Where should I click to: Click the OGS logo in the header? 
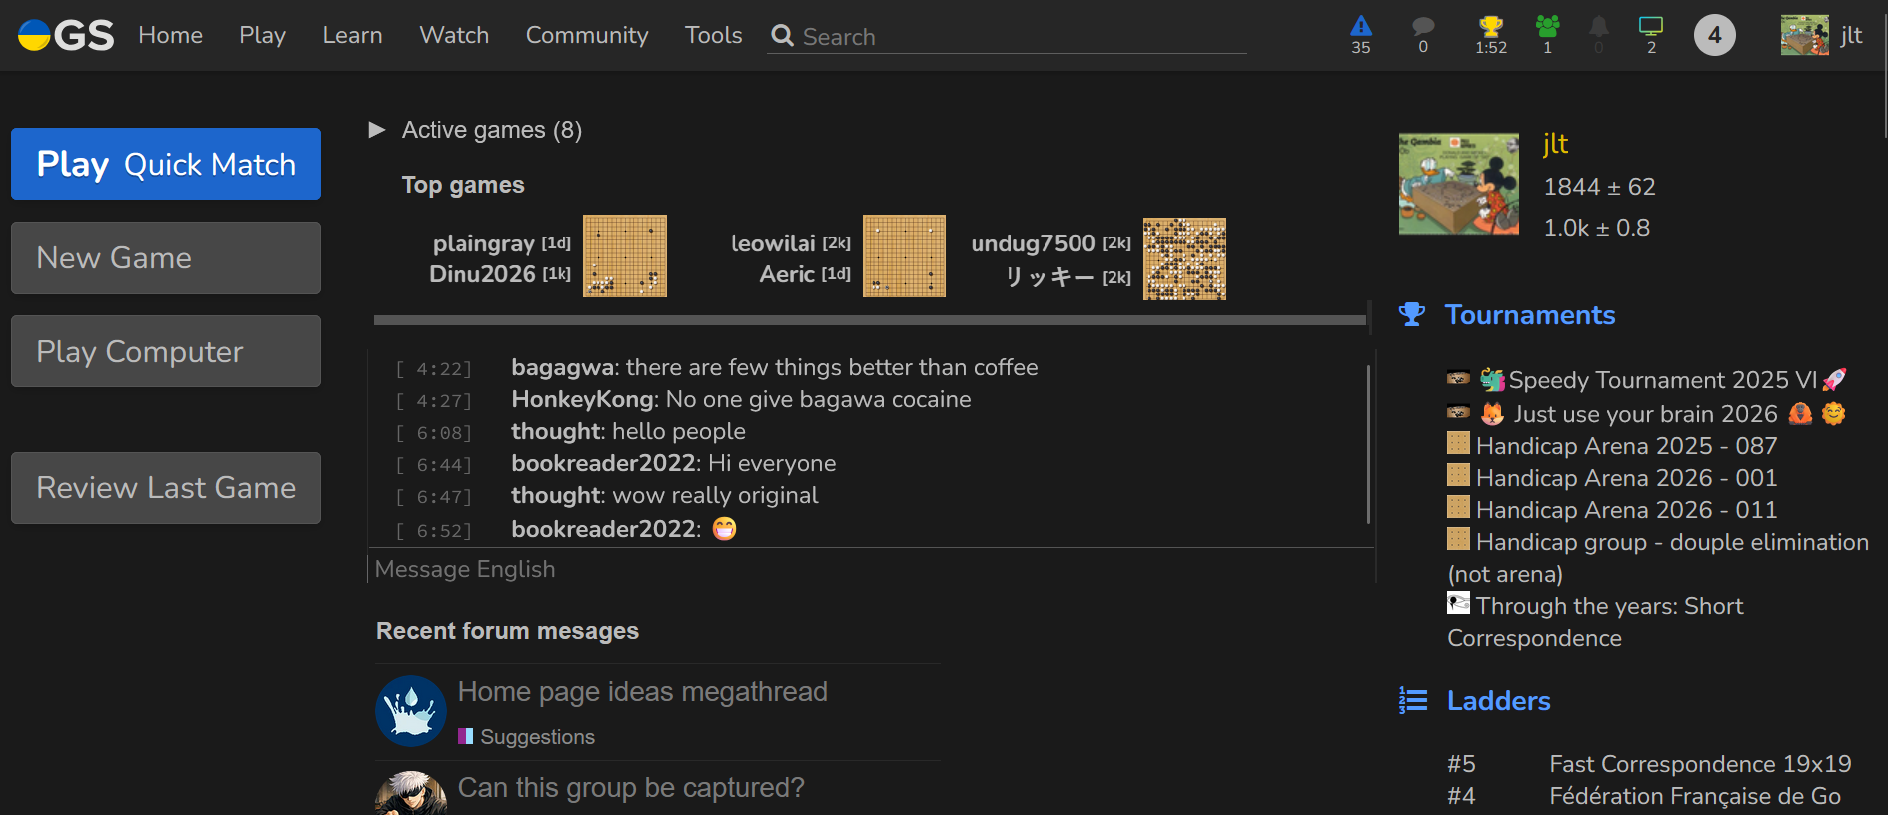[66, 36]
